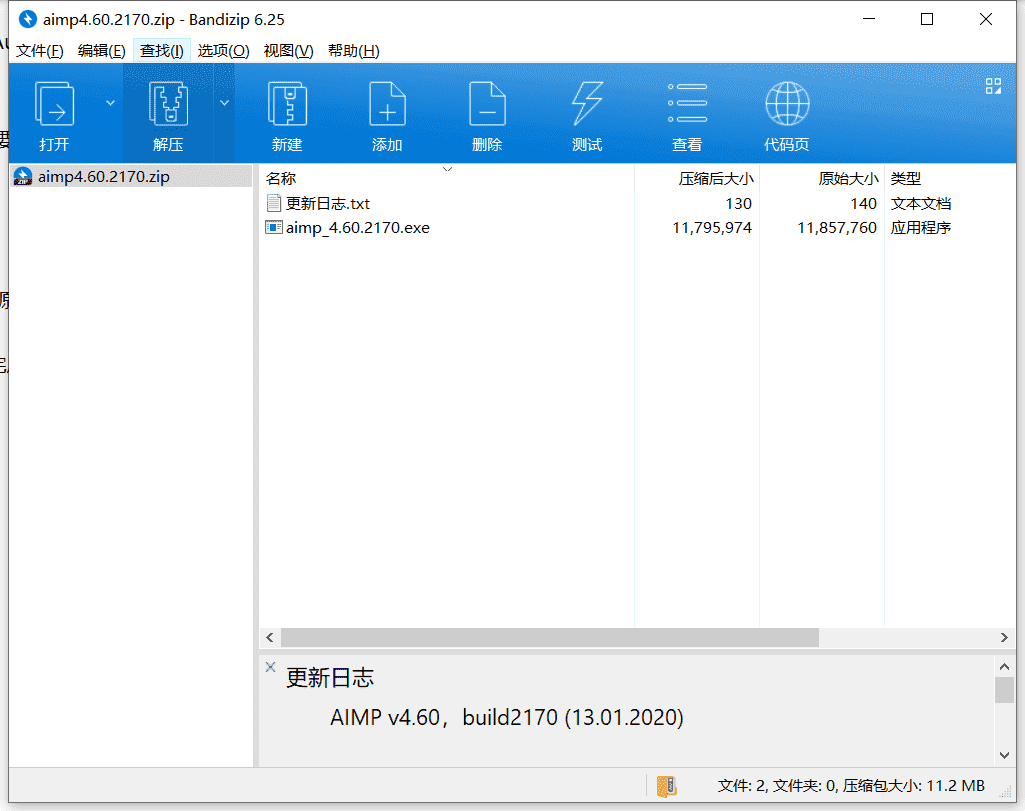Click the Test (测试) lightning icon
Screen dimensions: 1025x811
(587, 104)
